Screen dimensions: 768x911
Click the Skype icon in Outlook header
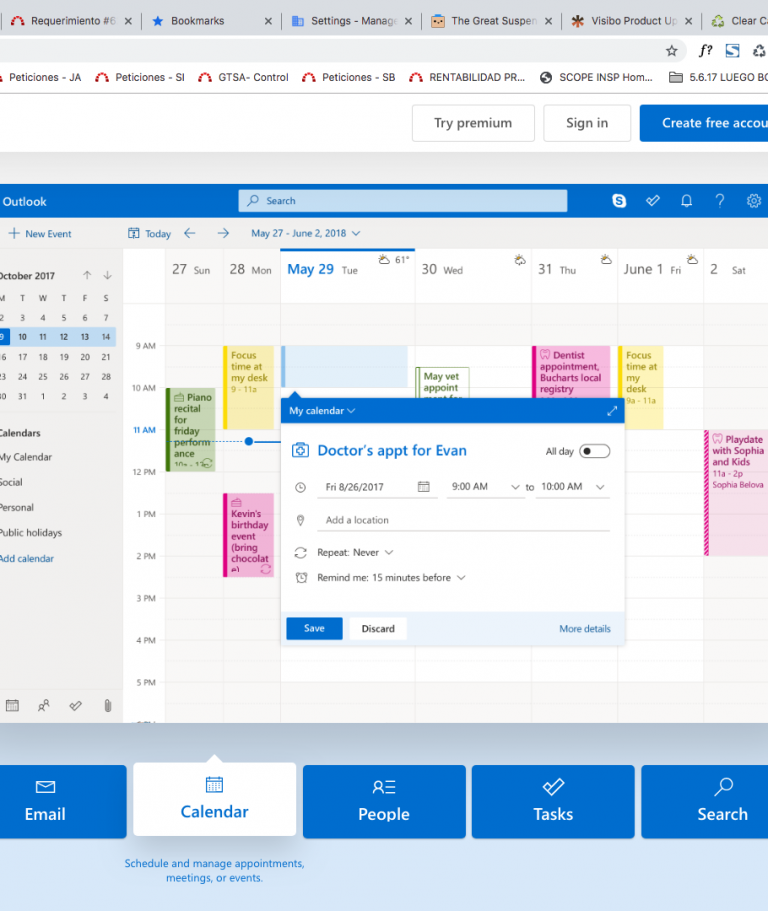(x=619, y=201)
